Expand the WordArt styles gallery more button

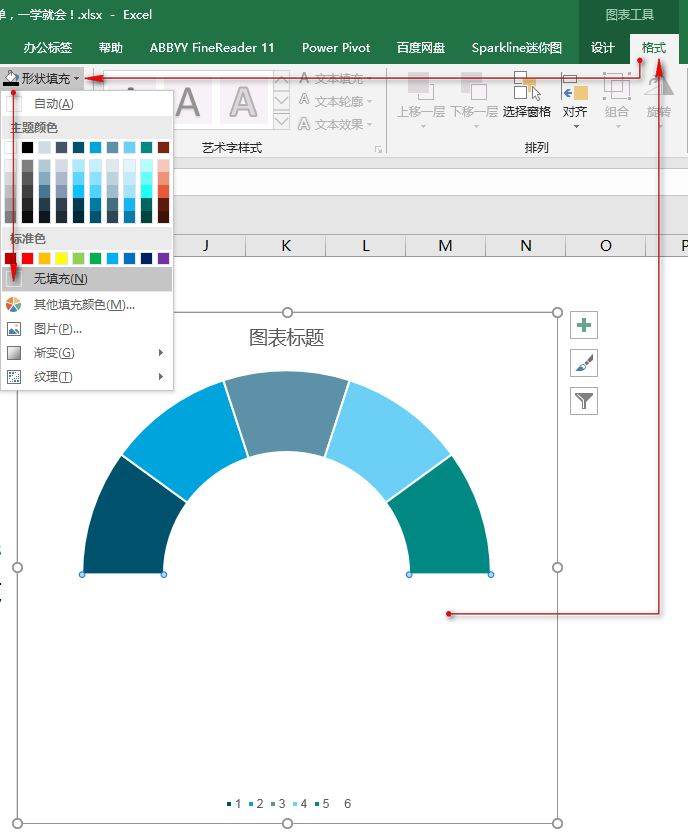click(282, 121)
